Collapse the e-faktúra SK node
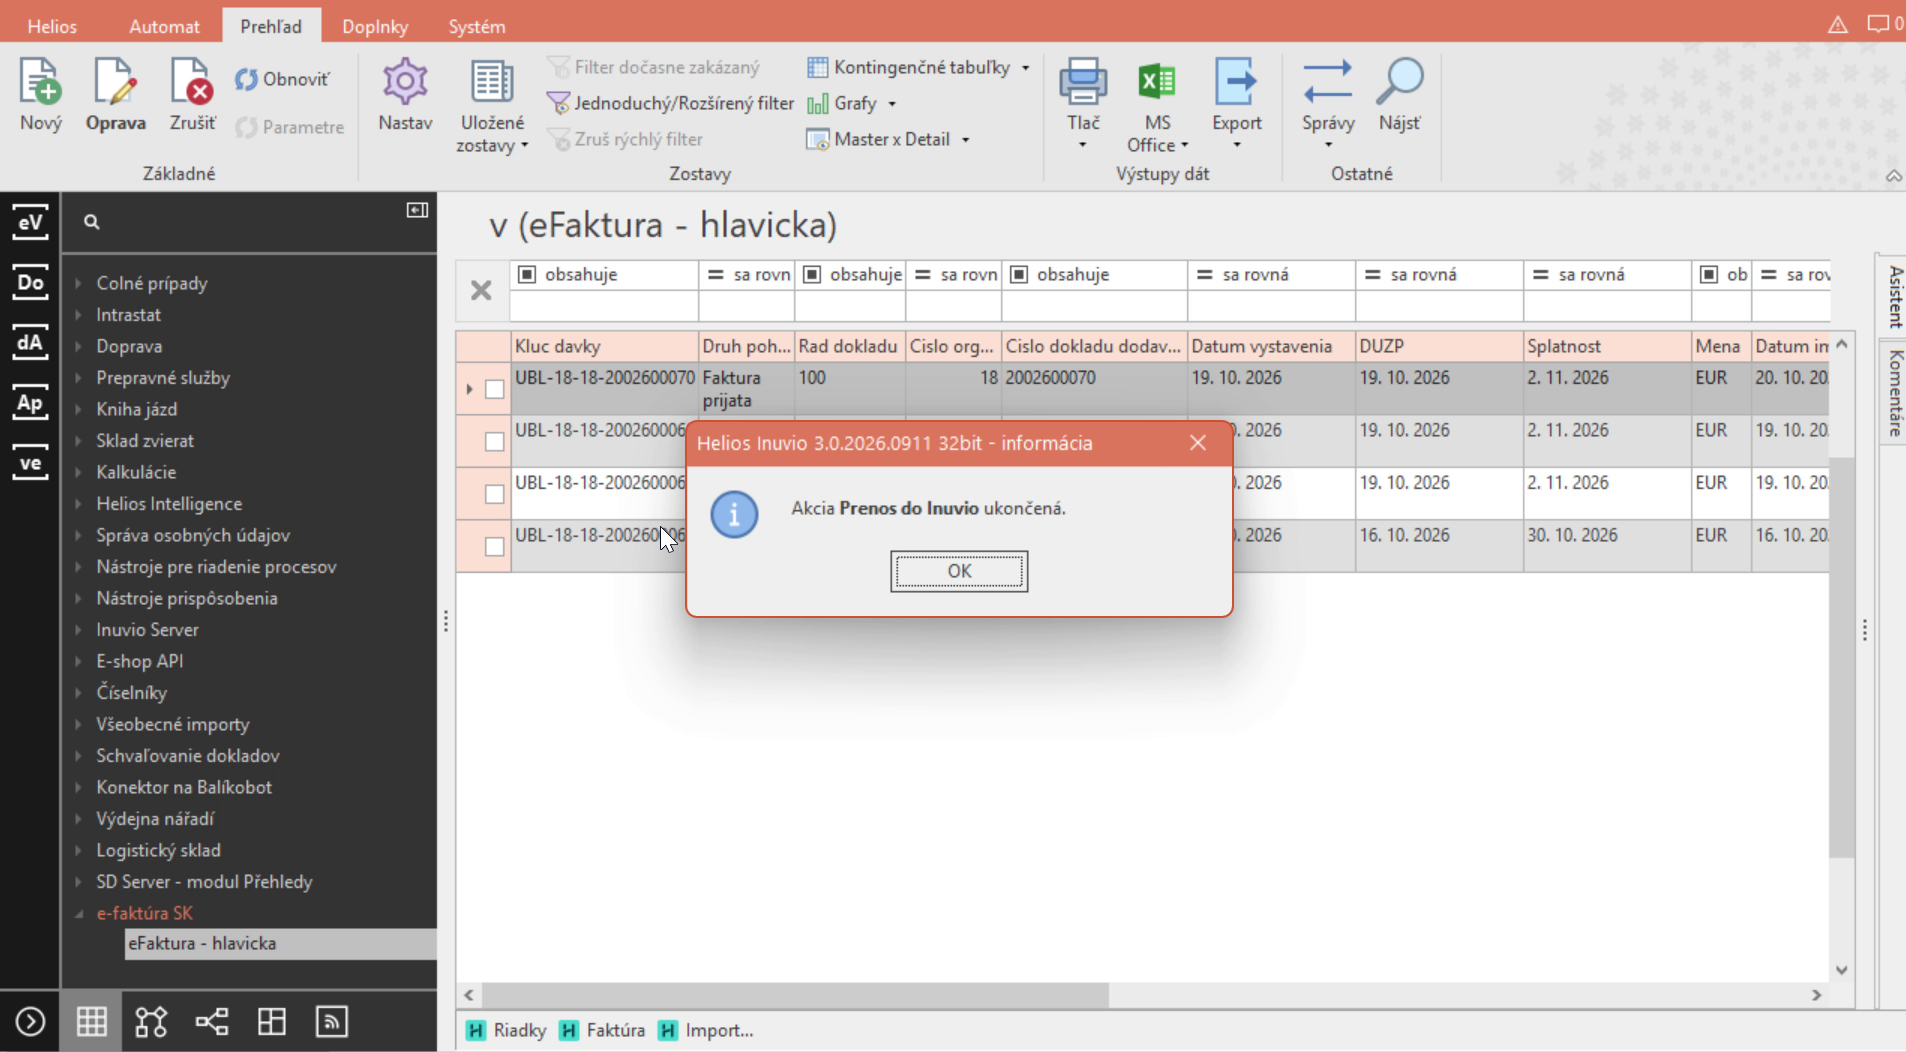Screen dimensions: 1906x1052 pos(79,913)
